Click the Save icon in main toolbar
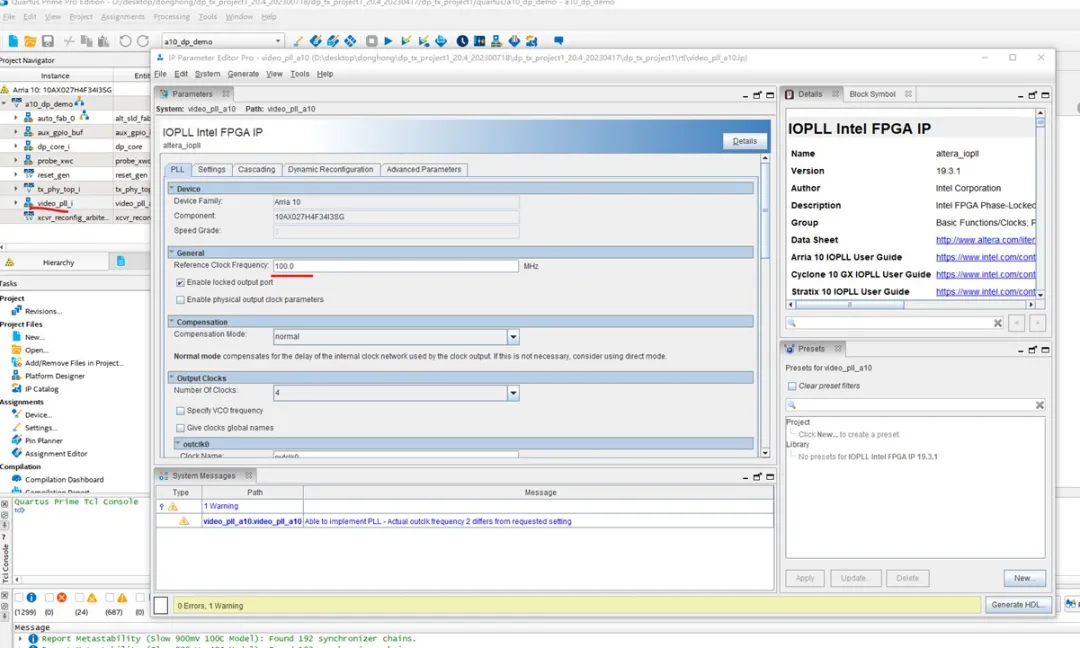 48,41
